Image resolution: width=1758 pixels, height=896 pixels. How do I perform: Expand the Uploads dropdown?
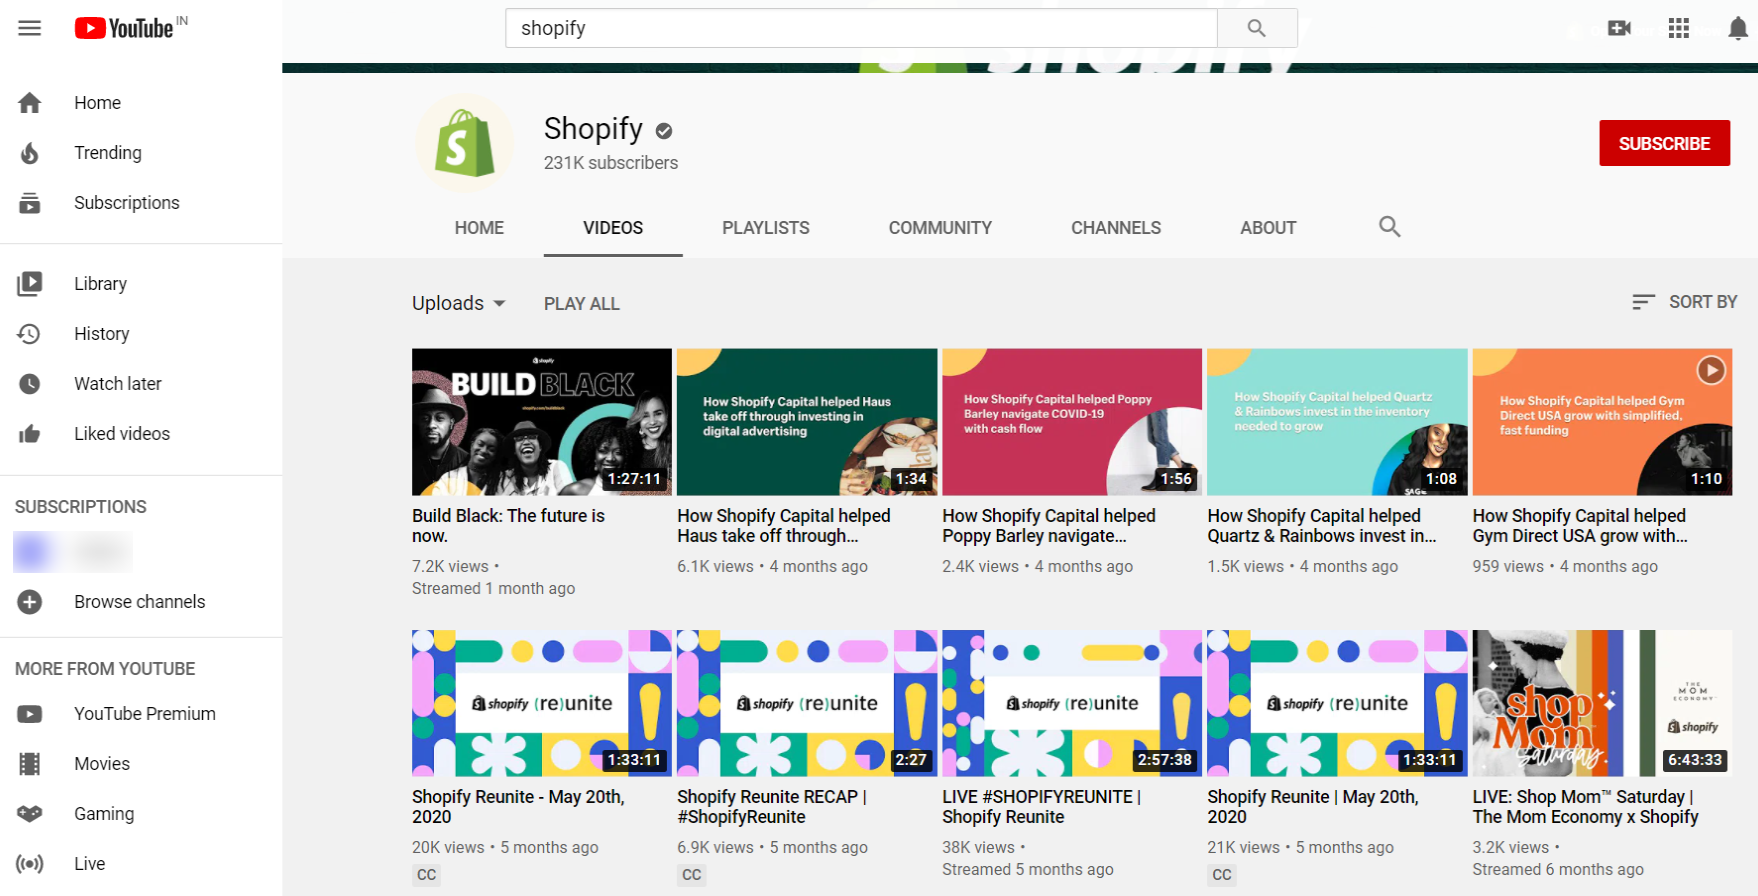pos(459,303)
